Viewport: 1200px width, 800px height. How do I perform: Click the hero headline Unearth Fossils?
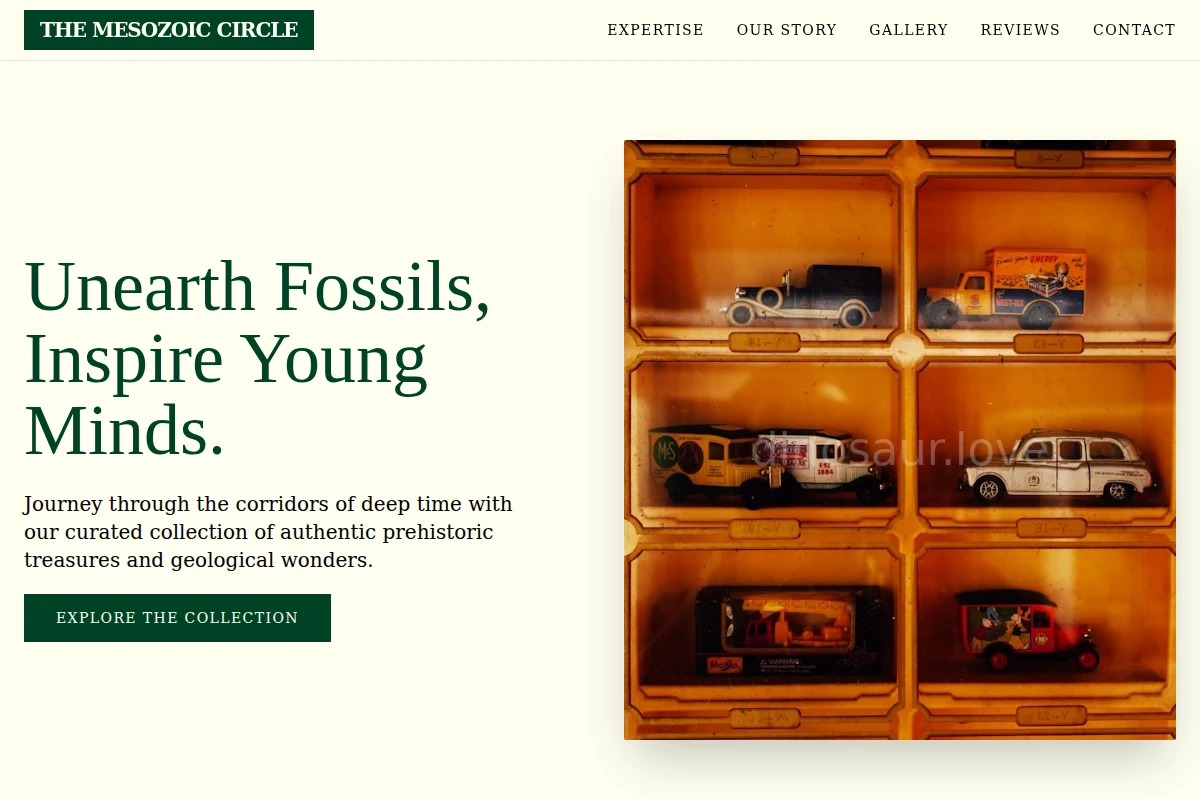click(258, 358)
